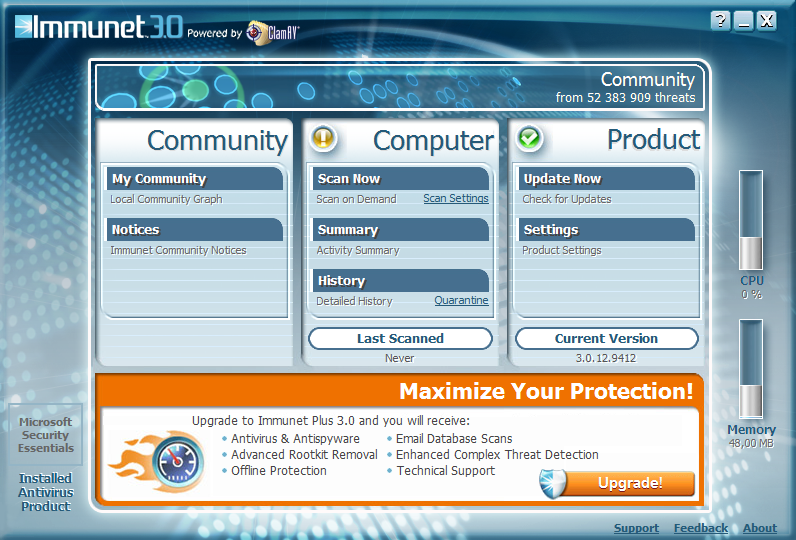The height and width of the screenshot is (540, 796).
Task: Click the orange Upgrade! button
Action: pyautogui.click(x=629, y=483)
